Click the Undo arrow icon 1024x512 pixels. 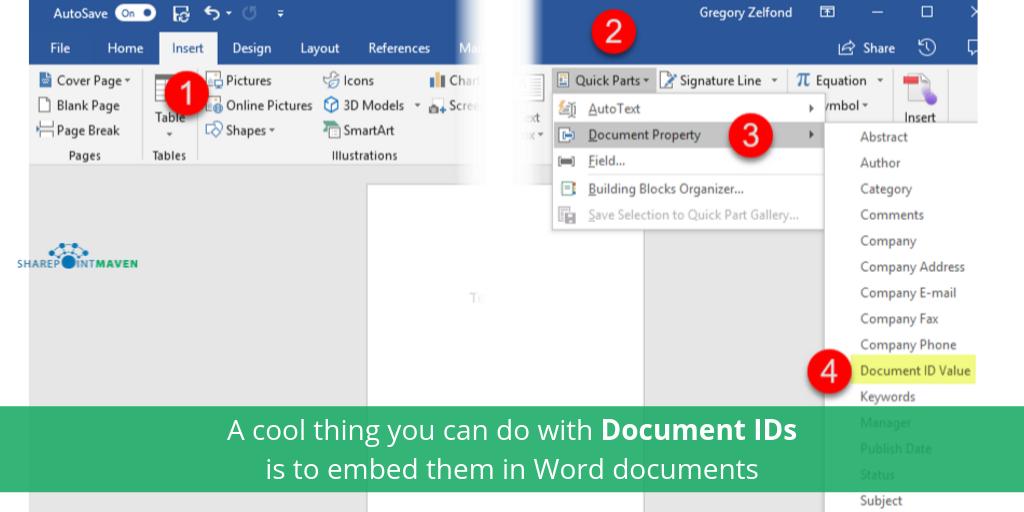(x=212, y=12)
